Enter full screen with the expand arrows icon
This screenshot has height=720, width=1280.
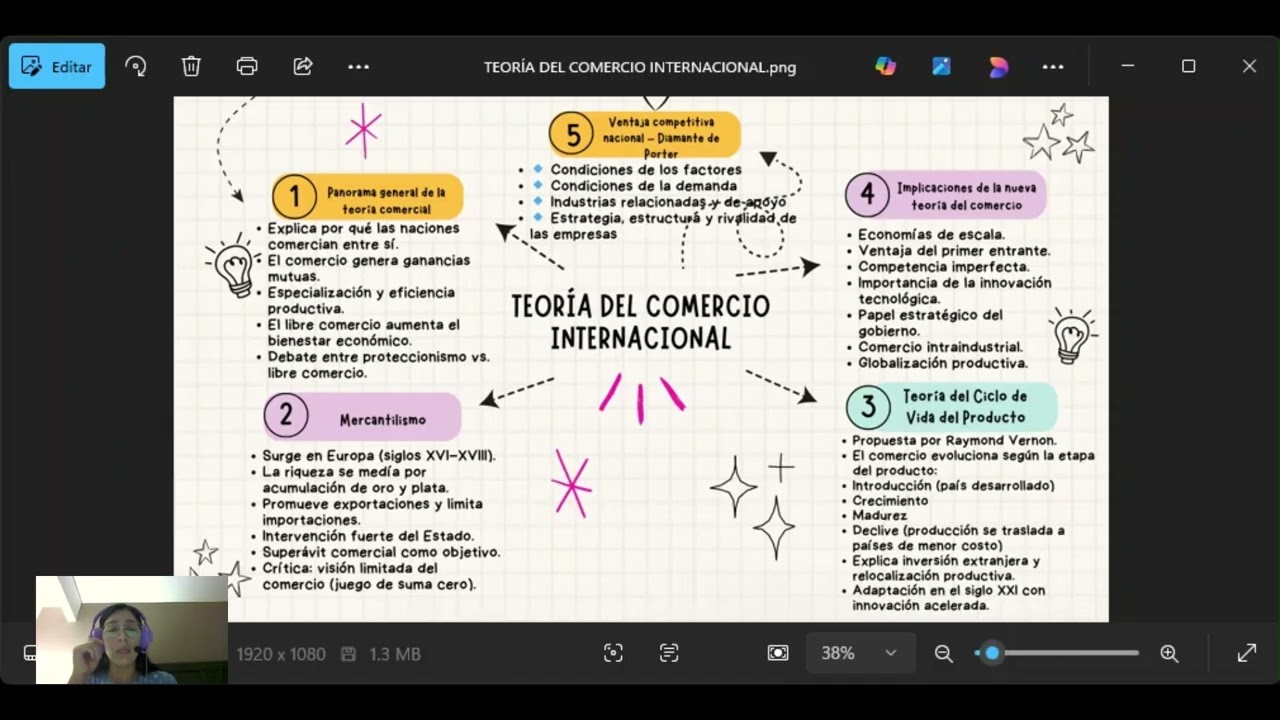point(1247,653)
